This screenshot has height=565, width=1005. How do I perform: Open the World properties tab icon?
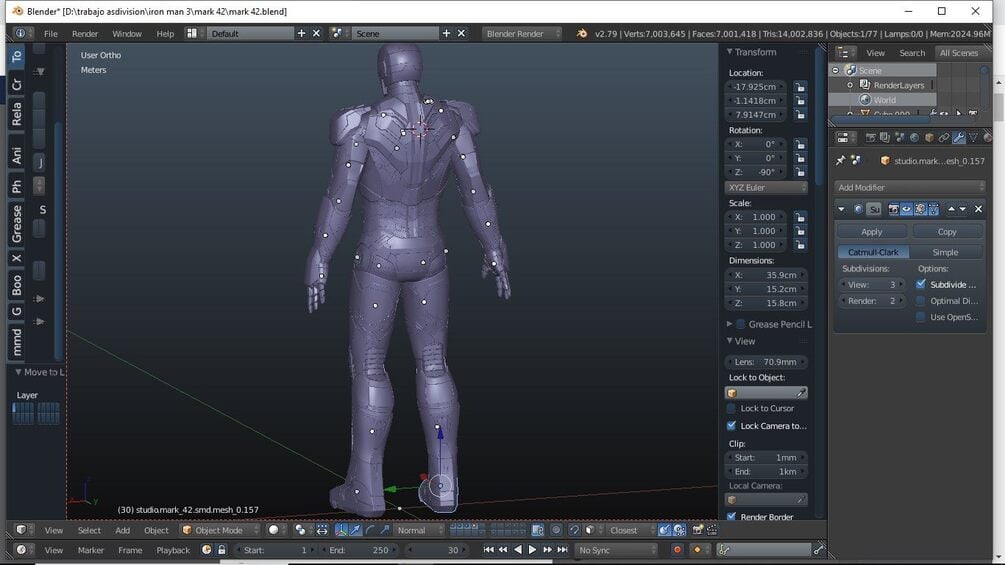click(915, 138)
